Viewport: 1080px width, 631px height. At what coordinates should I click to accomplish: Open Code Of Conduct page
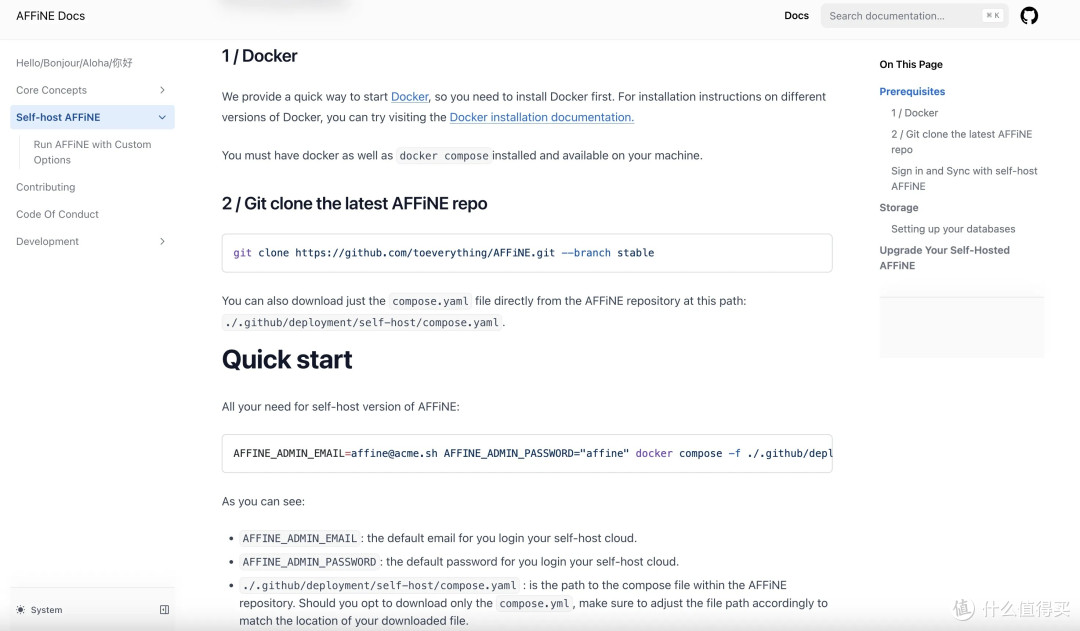(x=57, y=214)
